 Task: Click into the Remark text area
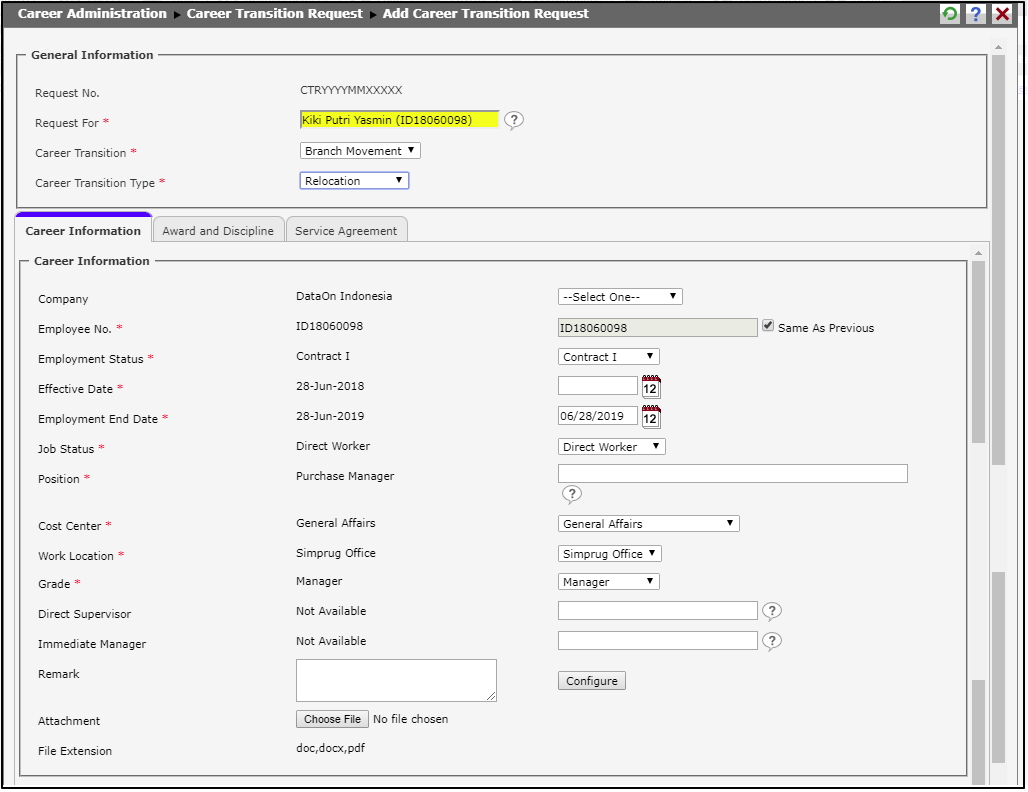(396, 680)
